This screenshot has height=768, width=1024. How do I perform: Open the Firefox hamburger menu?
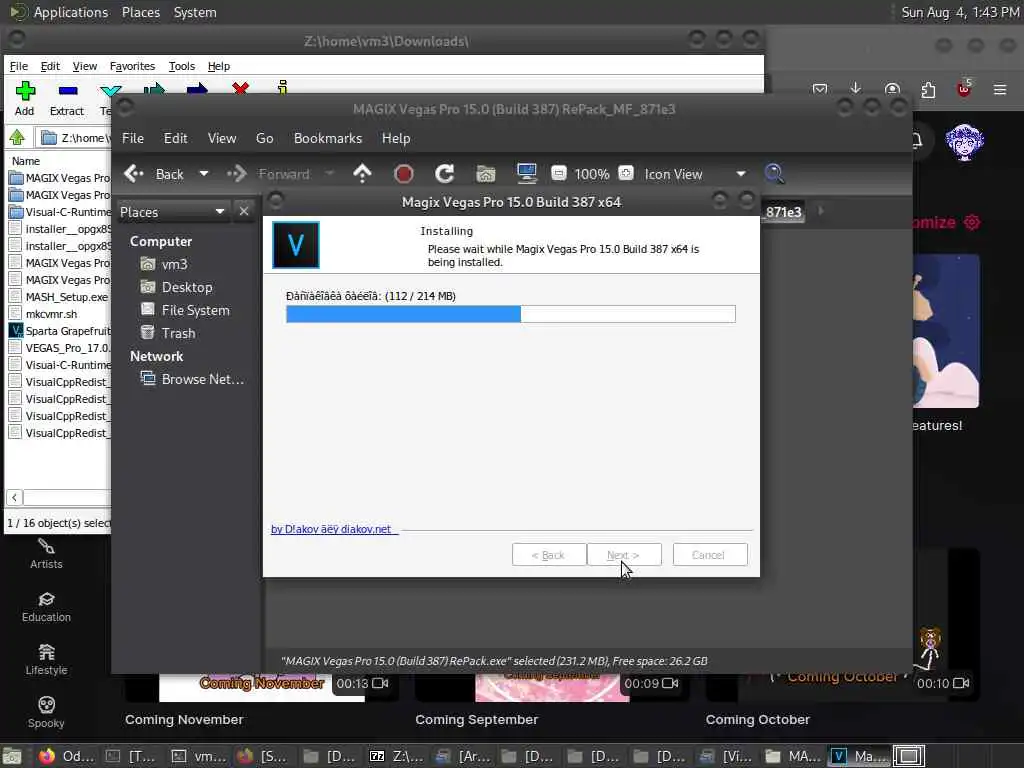coord(1000,89)
